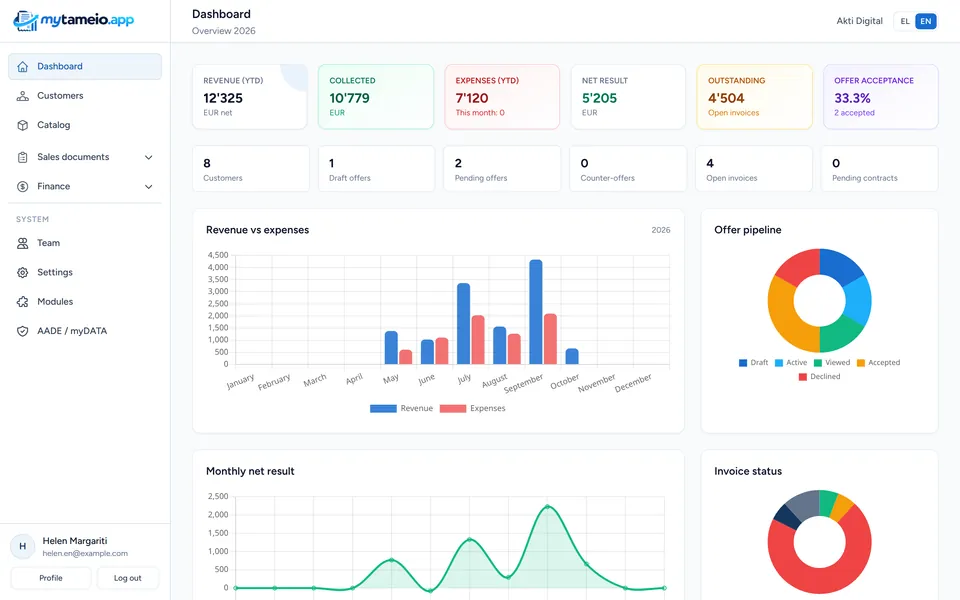Toggle Active in Offer pipeline legend
The width and height of the screenshot is (960, 600).
click(x=791, y=362)
